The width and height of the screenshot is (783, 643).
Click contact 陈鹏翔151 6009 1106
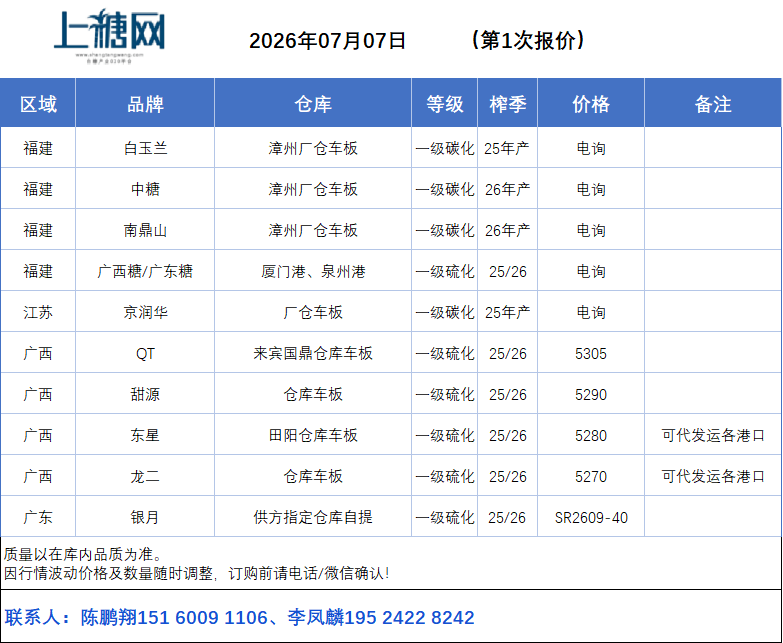(x=174, y=618)
